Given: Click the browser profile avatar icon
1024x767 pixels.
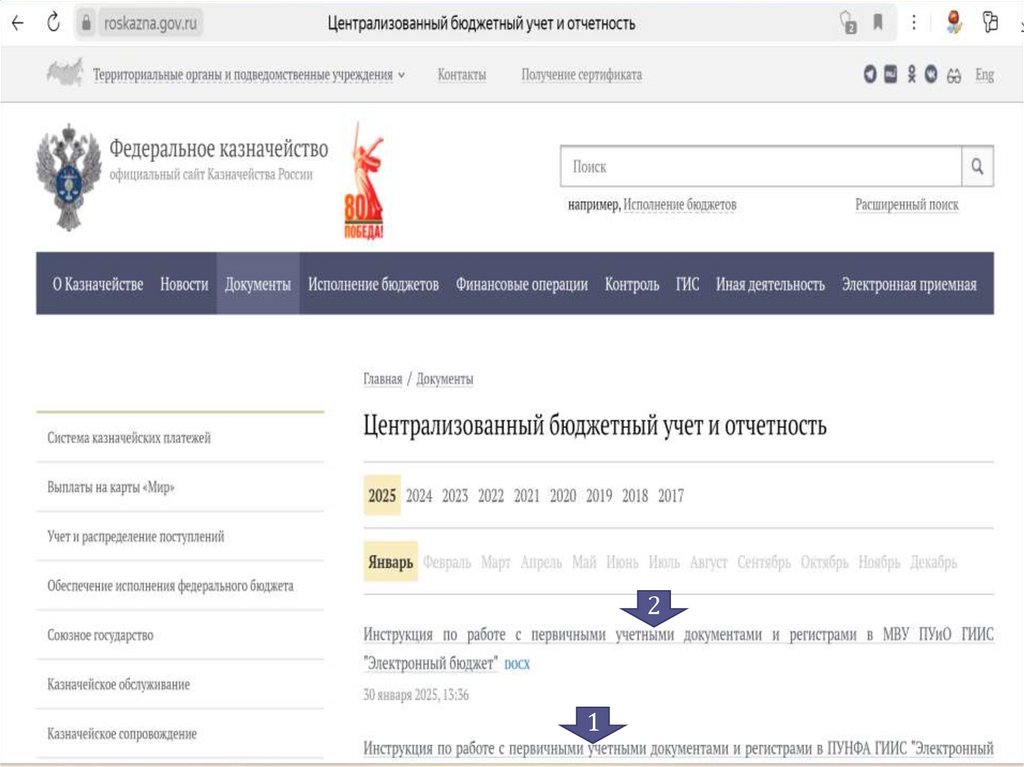Looking at the screenshot, I should [954, 22].
